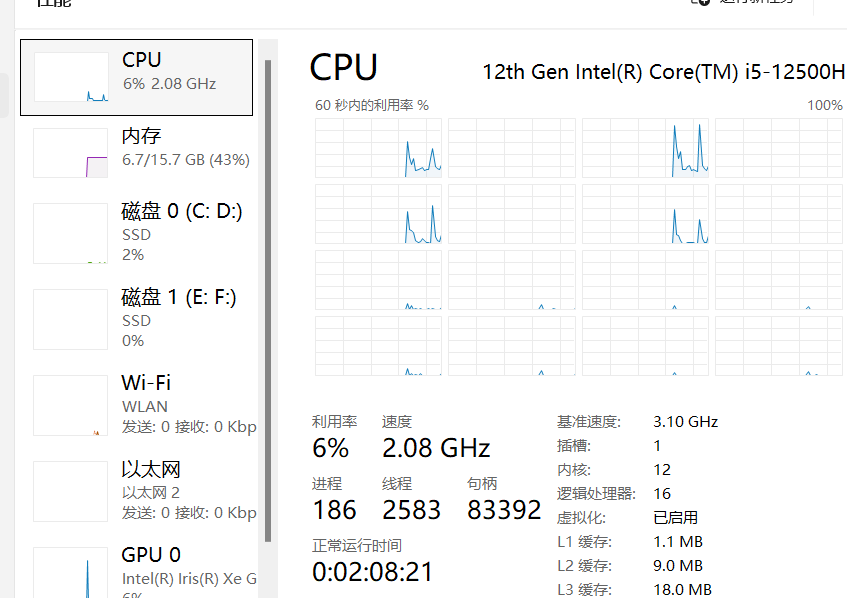This screenshot has height=598, width=847.
Task: Select 磁盘 1 (E: F:) disk entry
Action: point(136,319)
